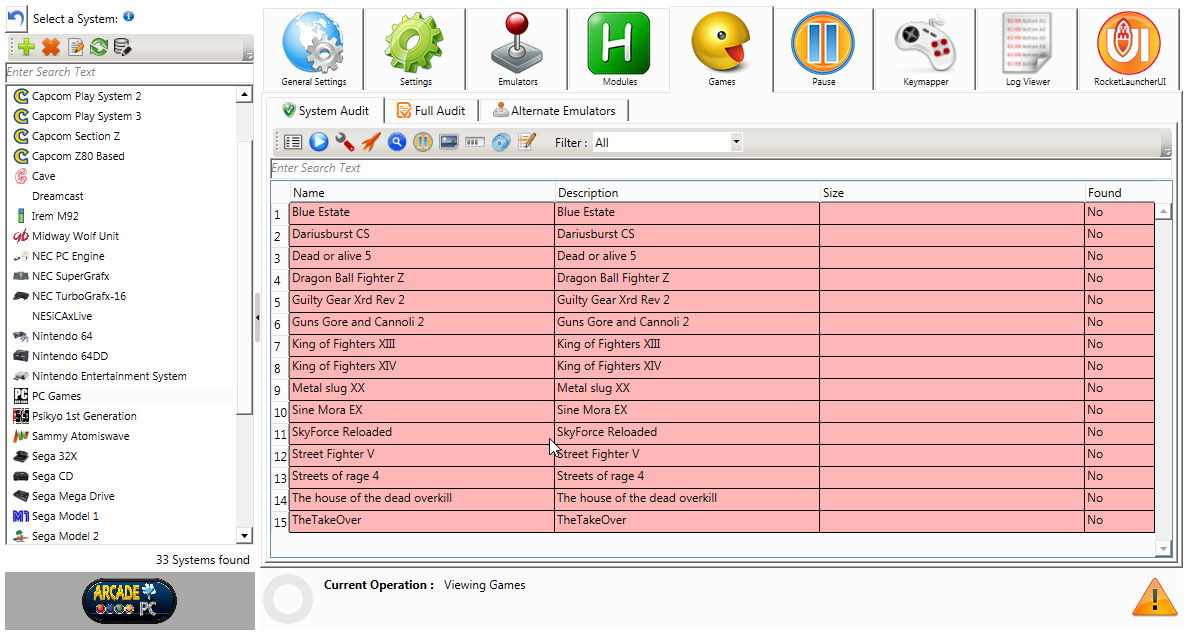Open the Alternate Emulators tab

click(x=554, y=111)
